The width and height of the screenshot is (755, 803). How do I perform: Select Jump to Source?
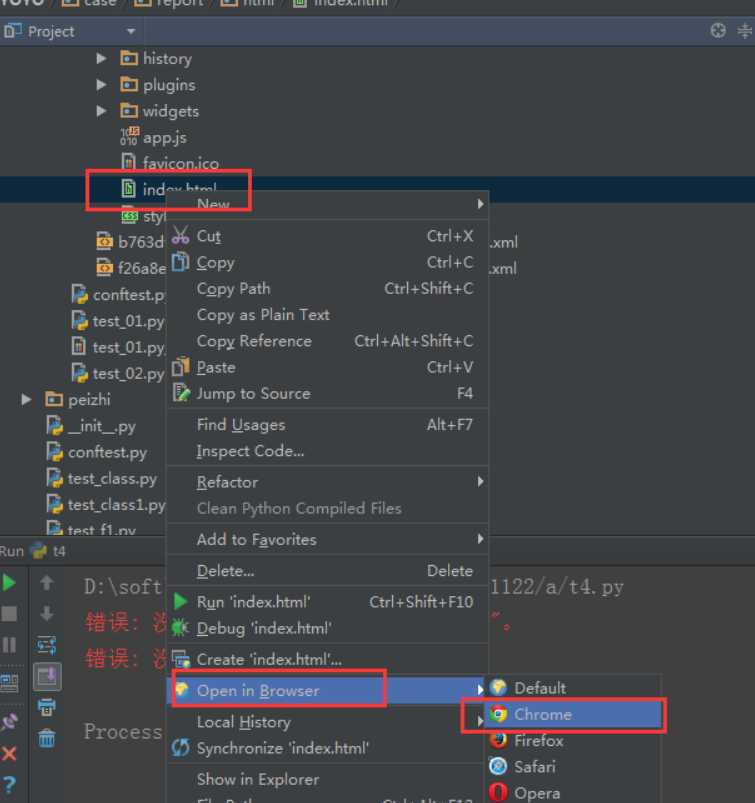328,393
